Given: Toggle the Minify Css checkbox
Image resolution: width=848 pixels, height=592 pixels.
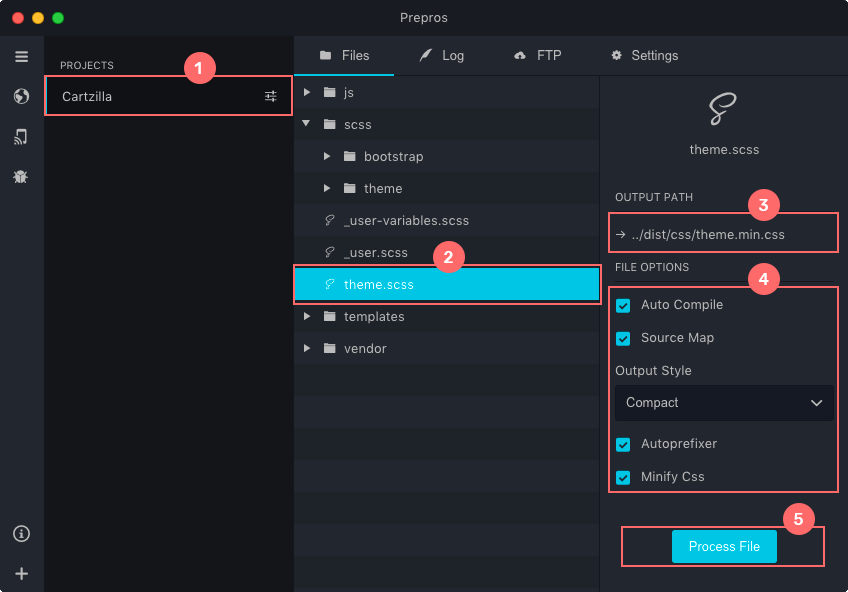Looking at the screenshot, I should (623, 477).
